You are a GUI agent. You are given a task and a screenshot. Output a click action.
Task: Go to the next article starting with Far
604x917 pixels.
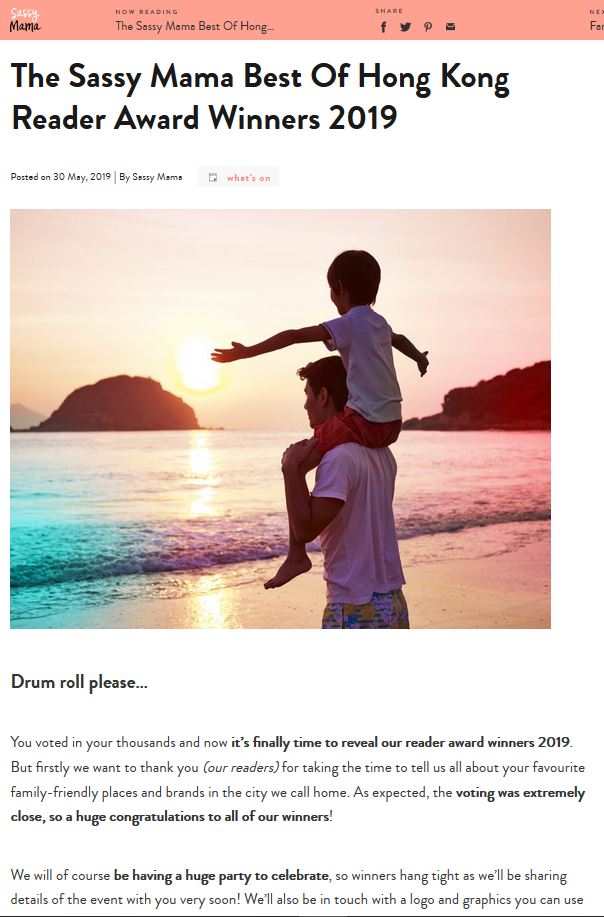click(x=596, y=26)
